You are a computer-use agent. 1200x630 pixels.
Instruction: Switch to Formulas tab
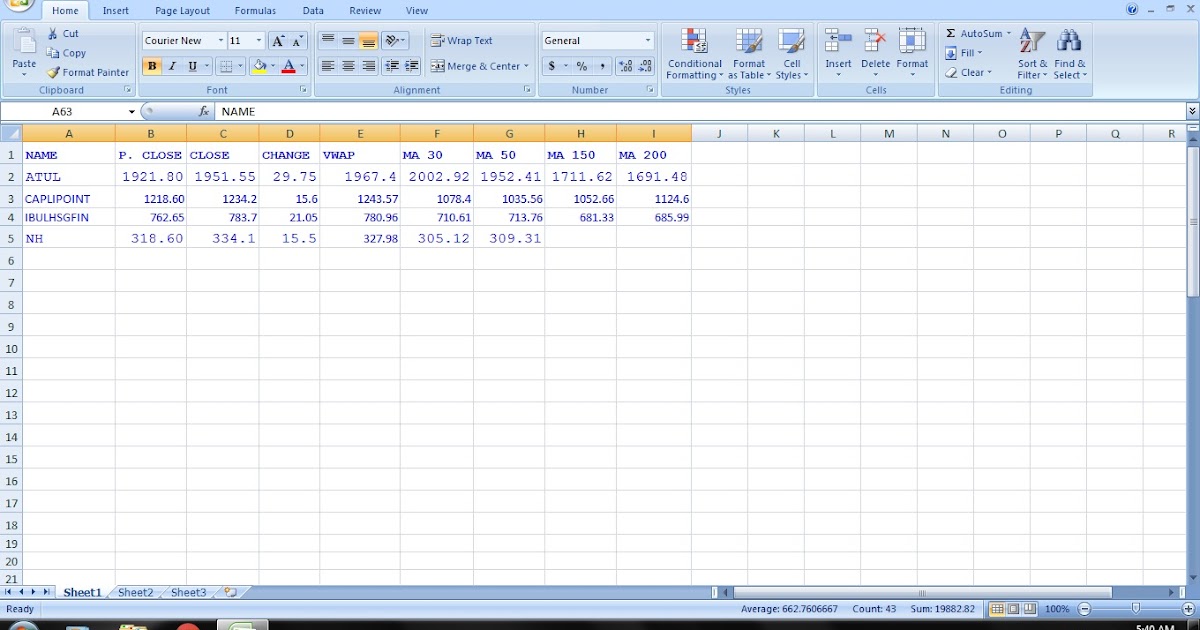pyautogui.click(x=255, y=11)
